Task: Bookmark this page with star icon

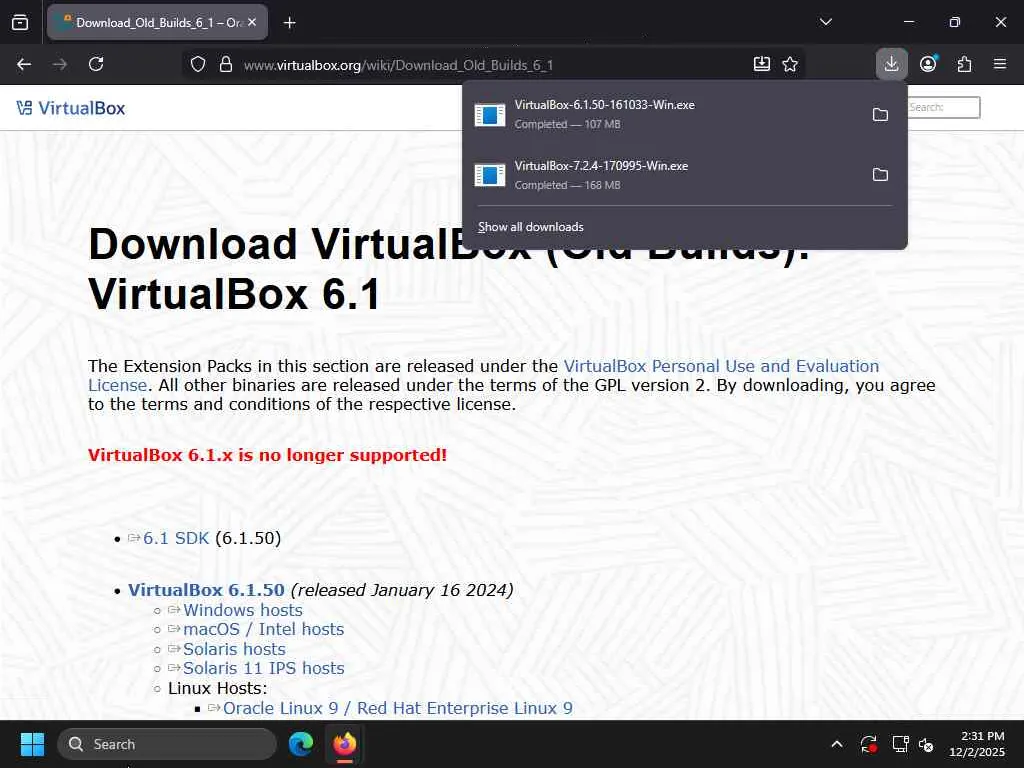Action: click(790, 64)
